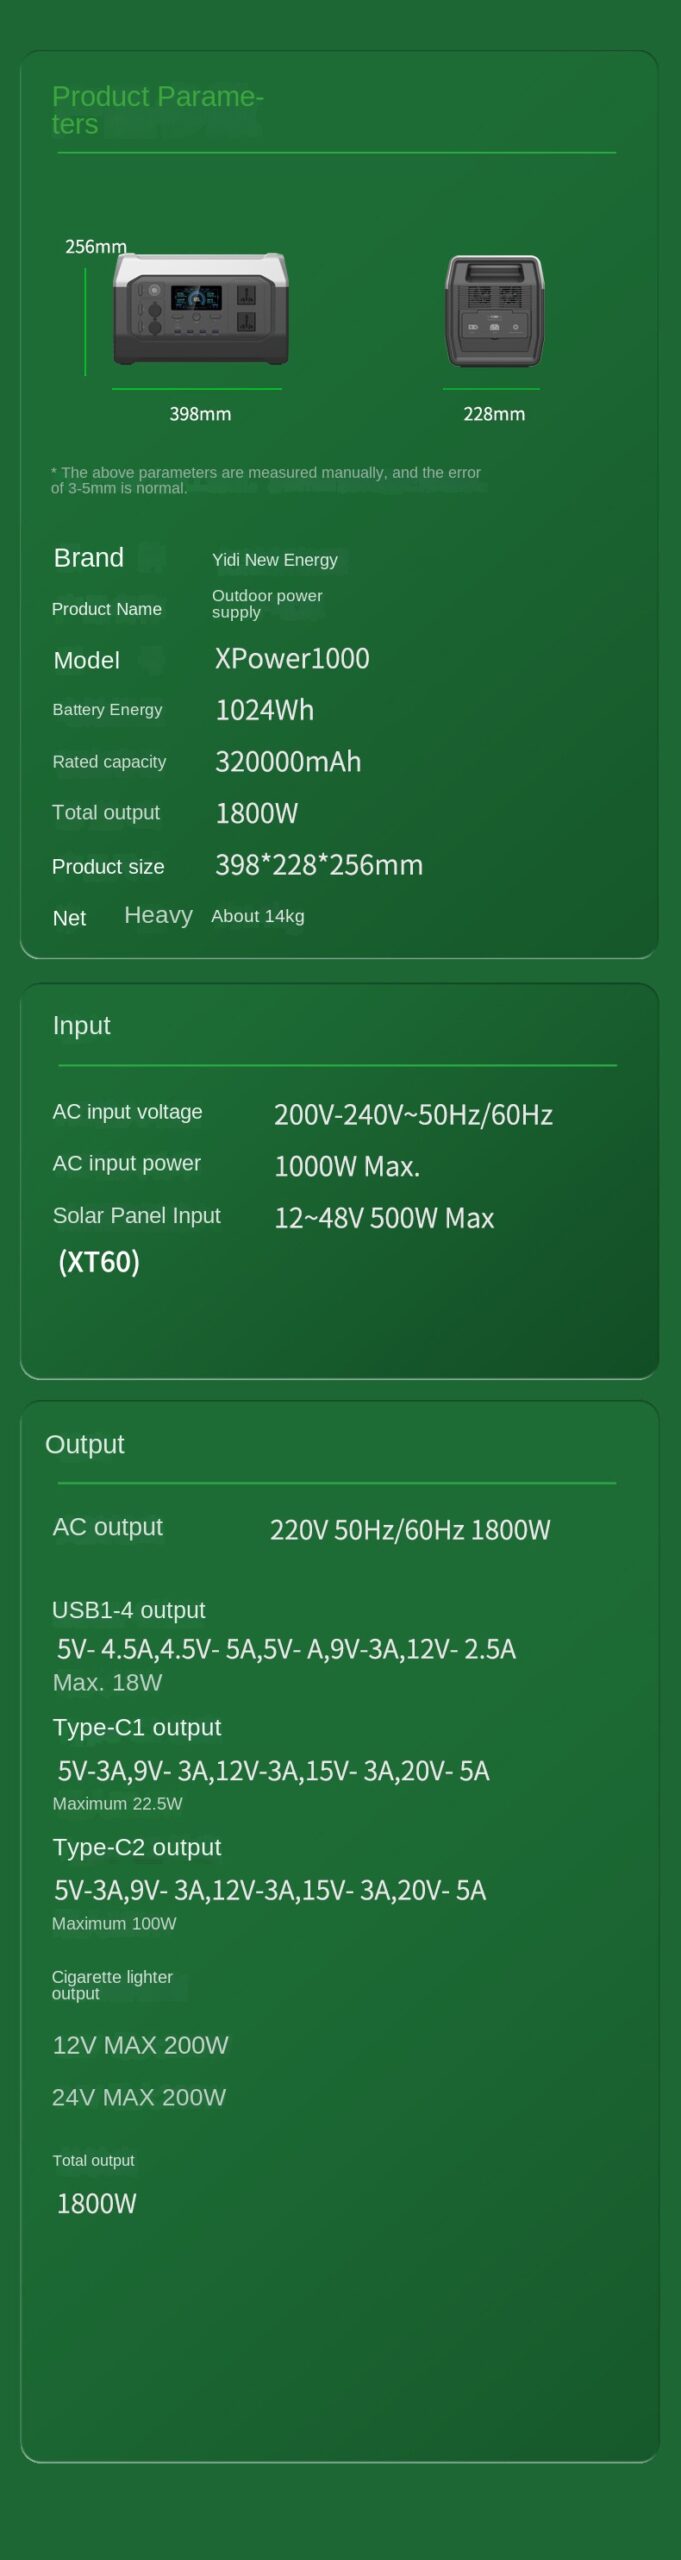Click the (XT60) connector text
This screenshot has width=681, height=2560.
coord(99,1262)
